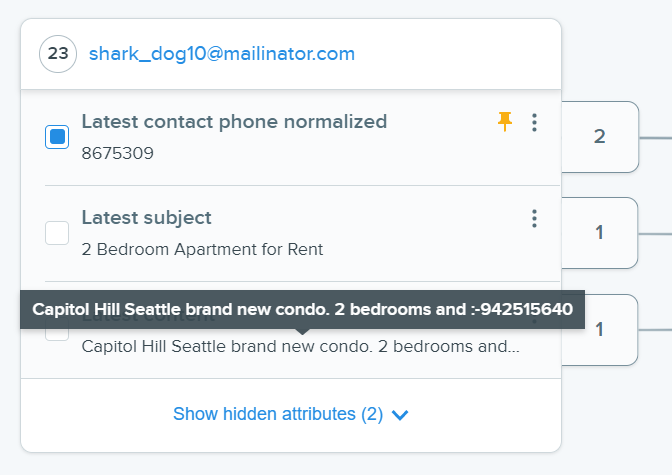
Task: Click the dark tooltip showing full content
Action: 302,310
